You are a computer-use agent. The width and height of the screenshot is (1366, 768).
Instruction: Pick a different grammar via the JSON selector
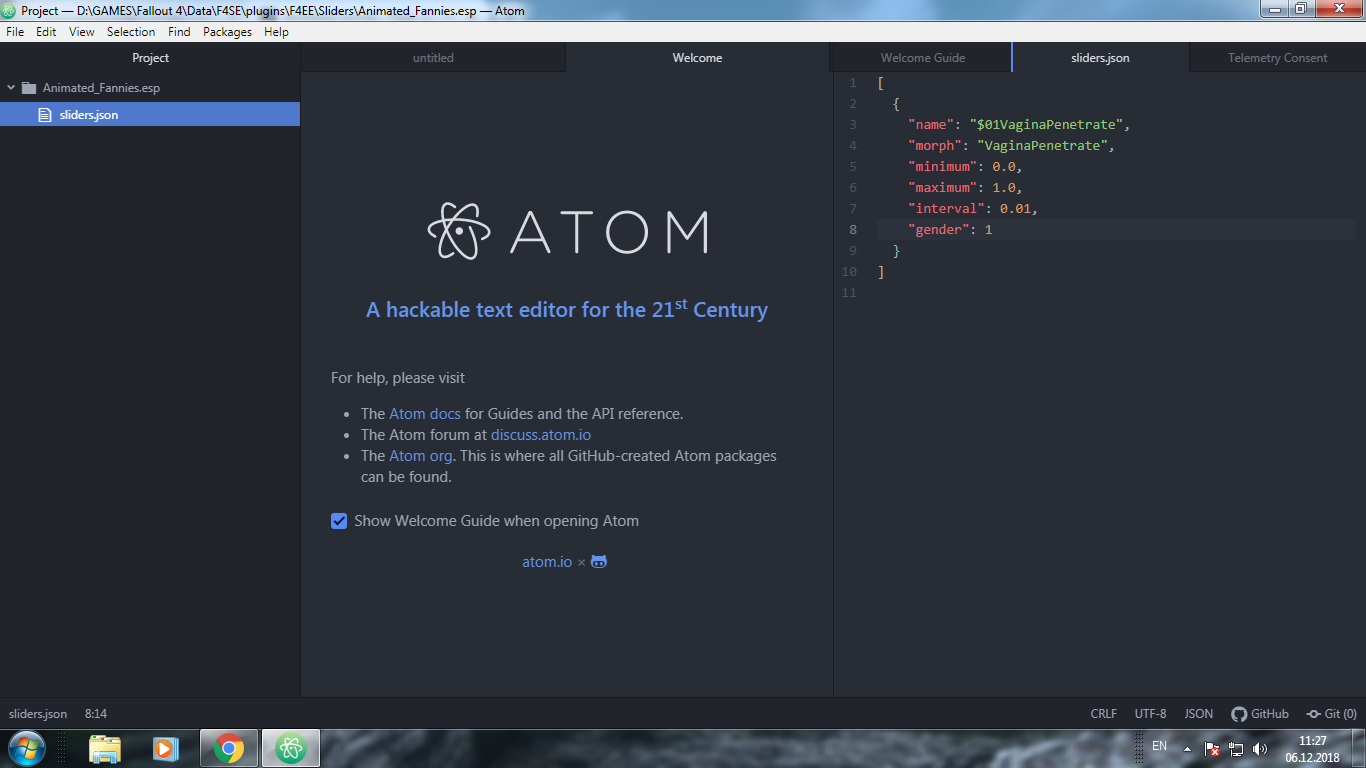[1198, 714]
